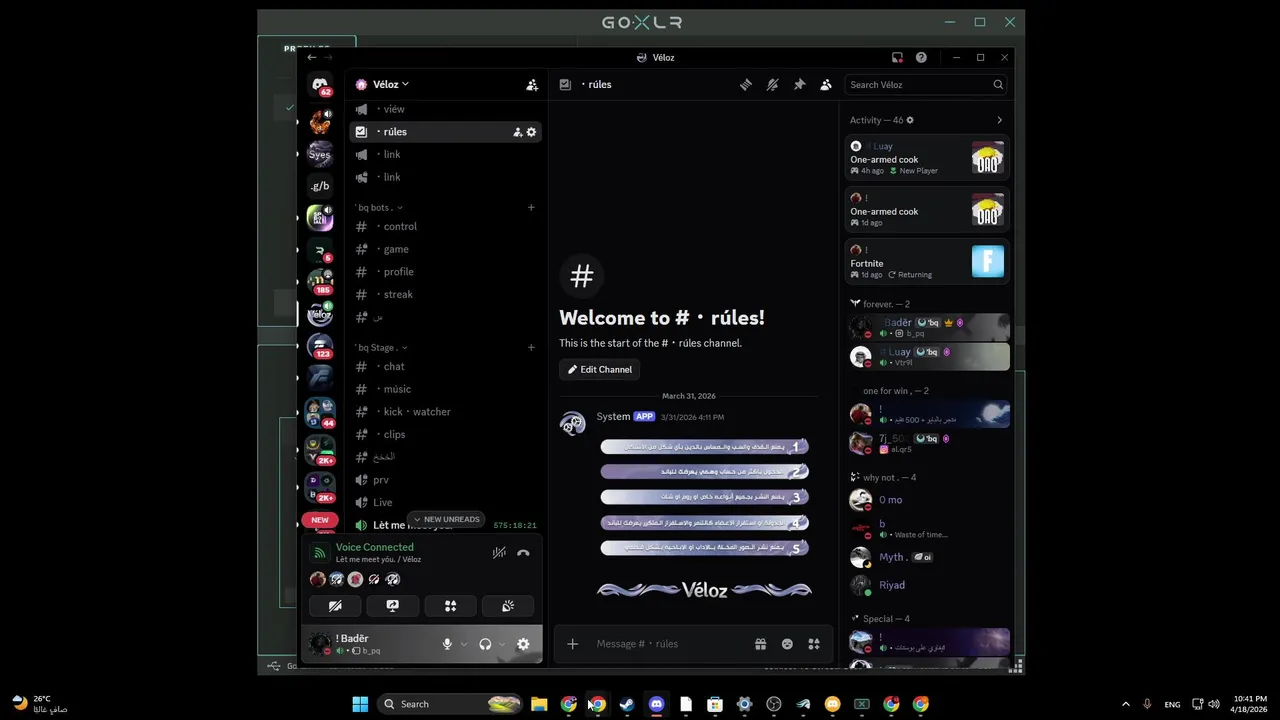Open user settings gear

click(523, 645)
